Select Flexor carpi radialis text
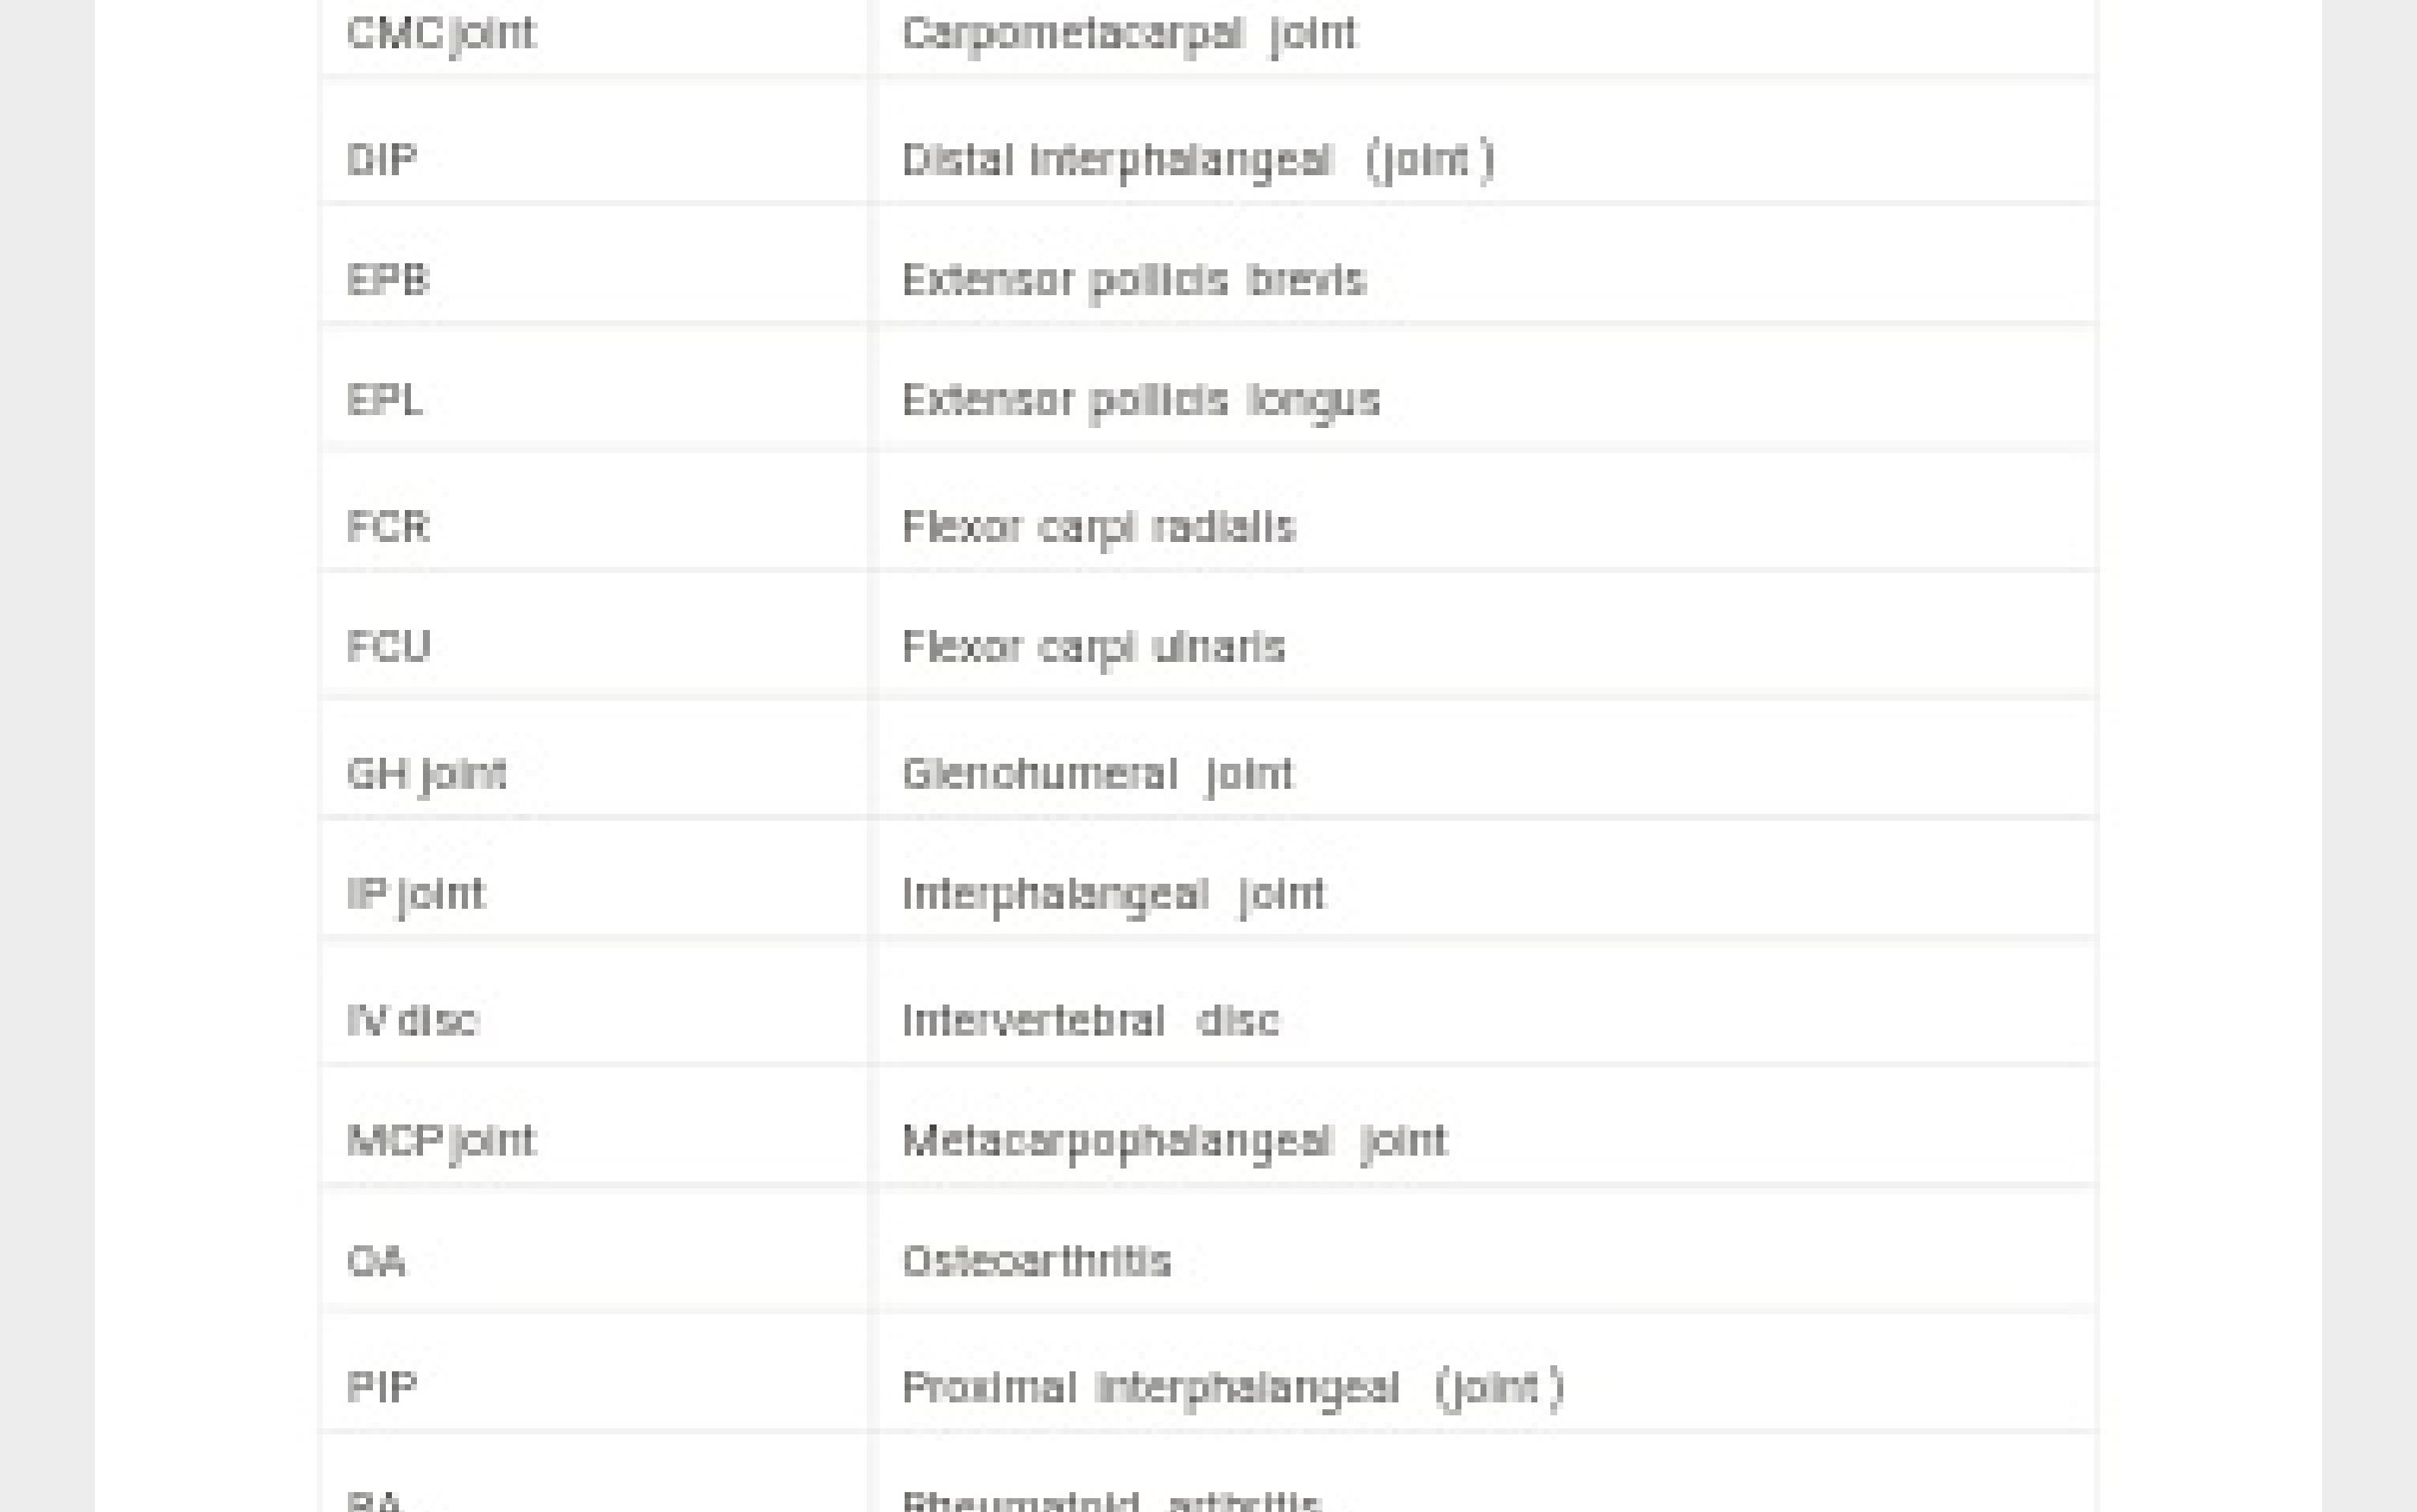This screenshot has width=2417, height=1512. coord(1099,527)
